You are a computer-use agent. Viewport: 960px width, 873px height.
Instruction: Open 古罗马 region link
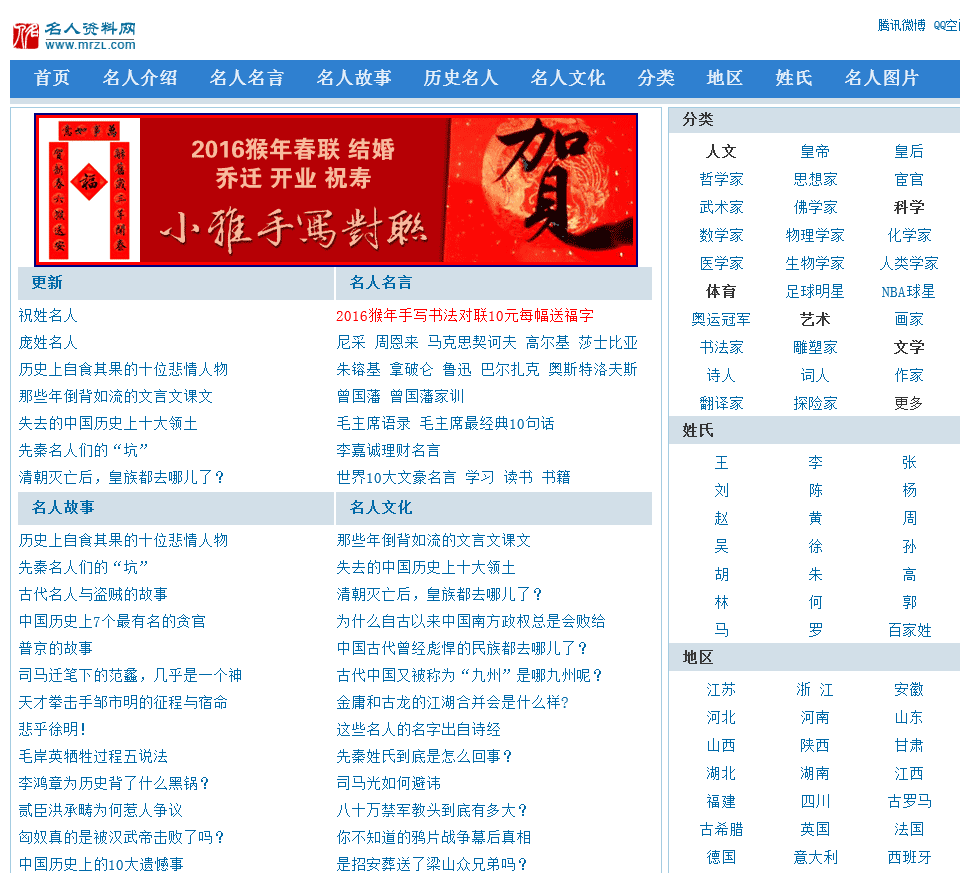pyautogui.click(x=909, y=801)
